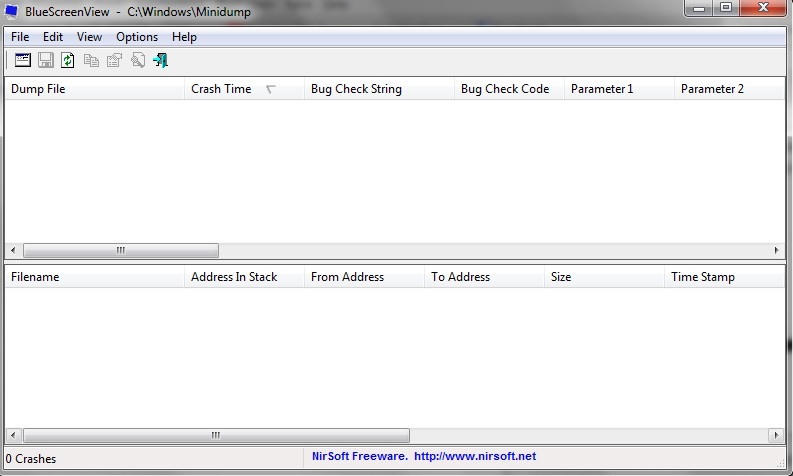Click the BlueScreenView title bar app icon
This screenshot has width=793, height=476.
12,11
